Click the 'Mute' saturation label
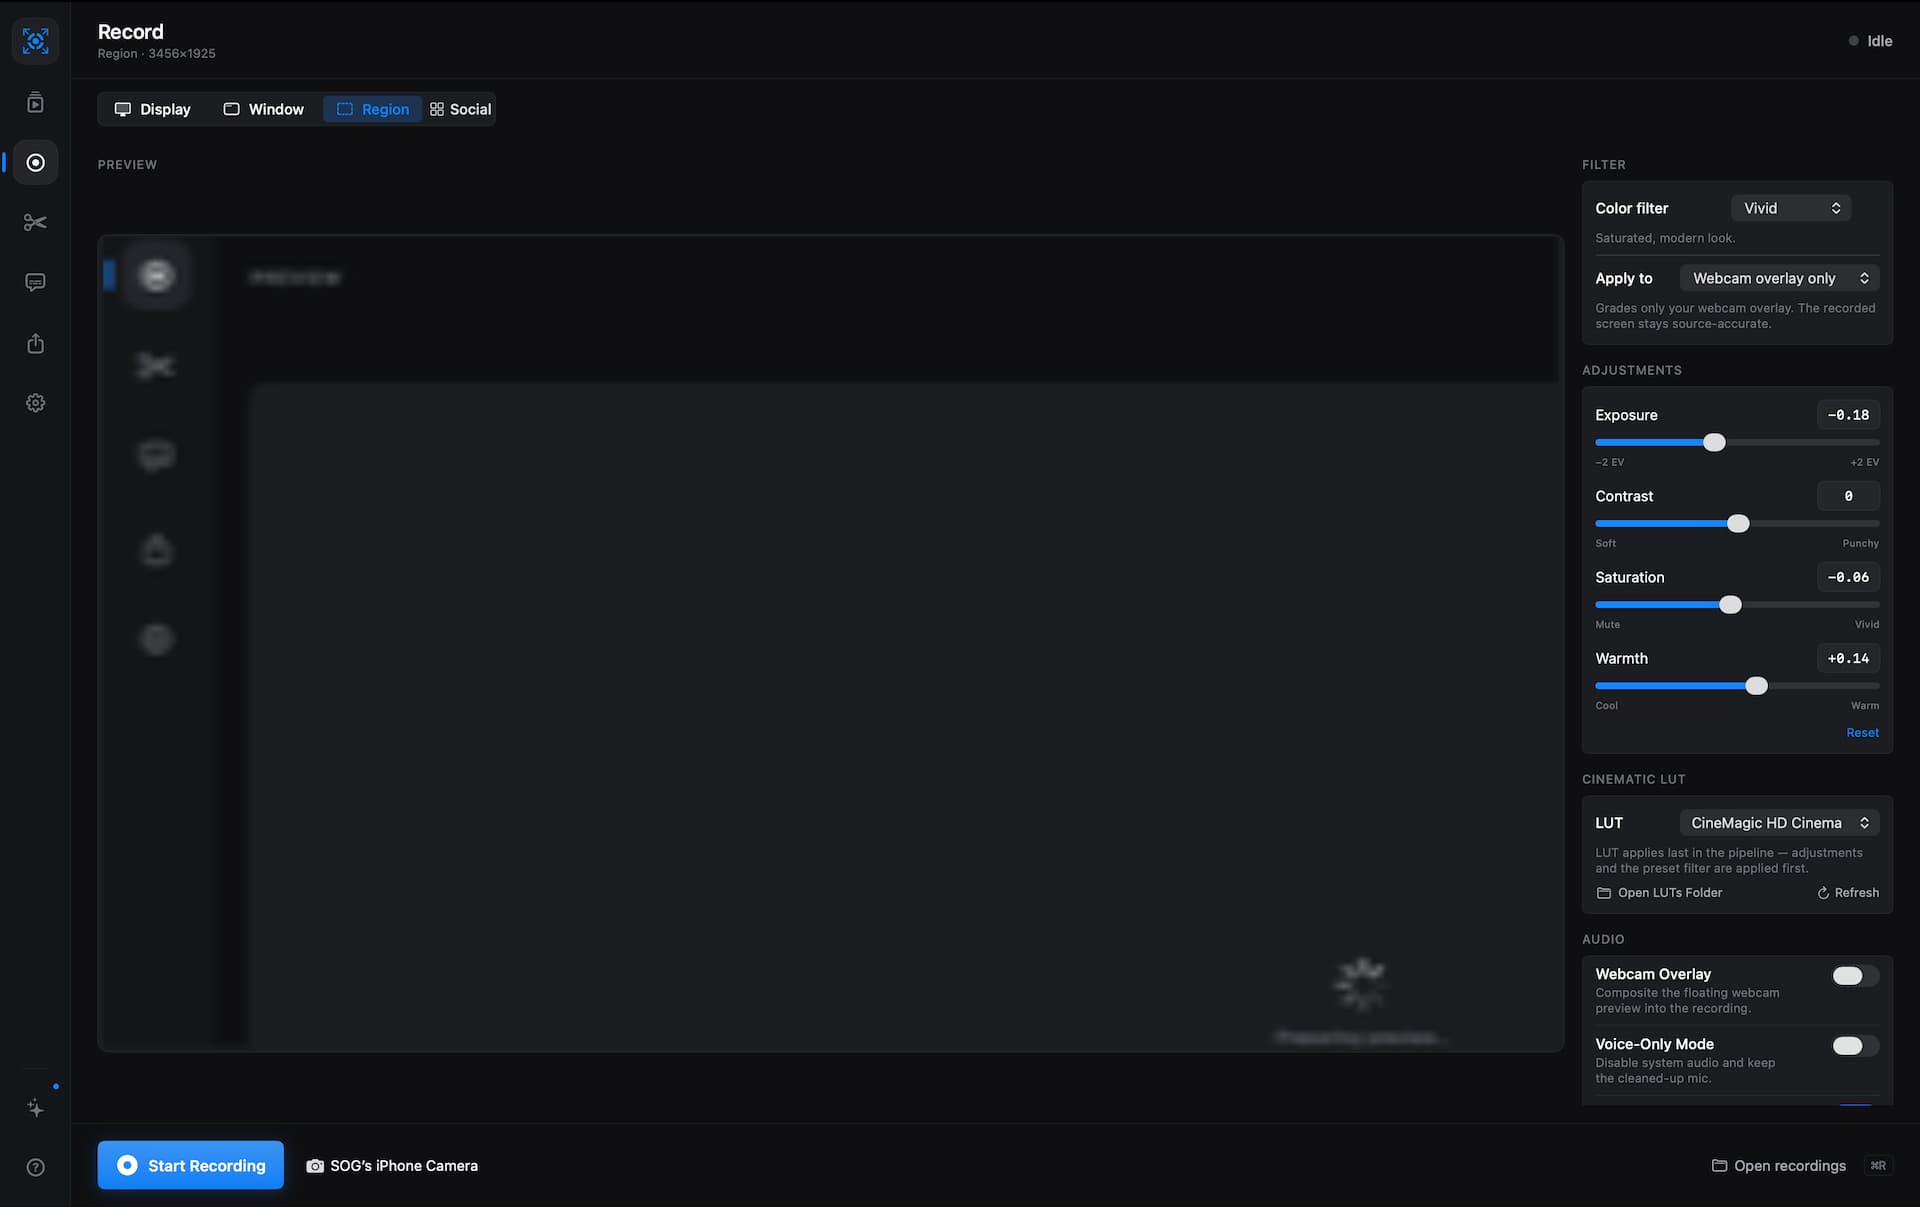Screen dimensions: 1920x1207 1607,624
